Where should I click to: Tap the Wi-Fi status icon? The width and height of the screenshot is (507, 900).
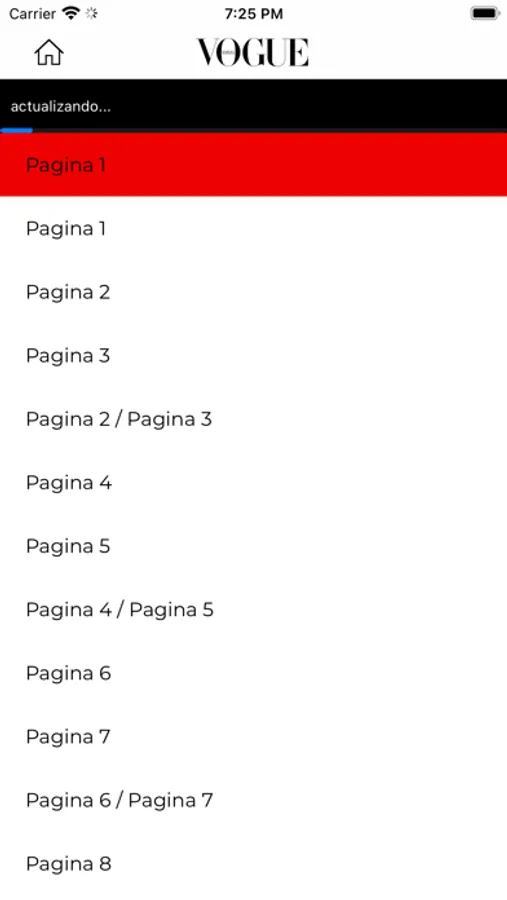point(71,14)
